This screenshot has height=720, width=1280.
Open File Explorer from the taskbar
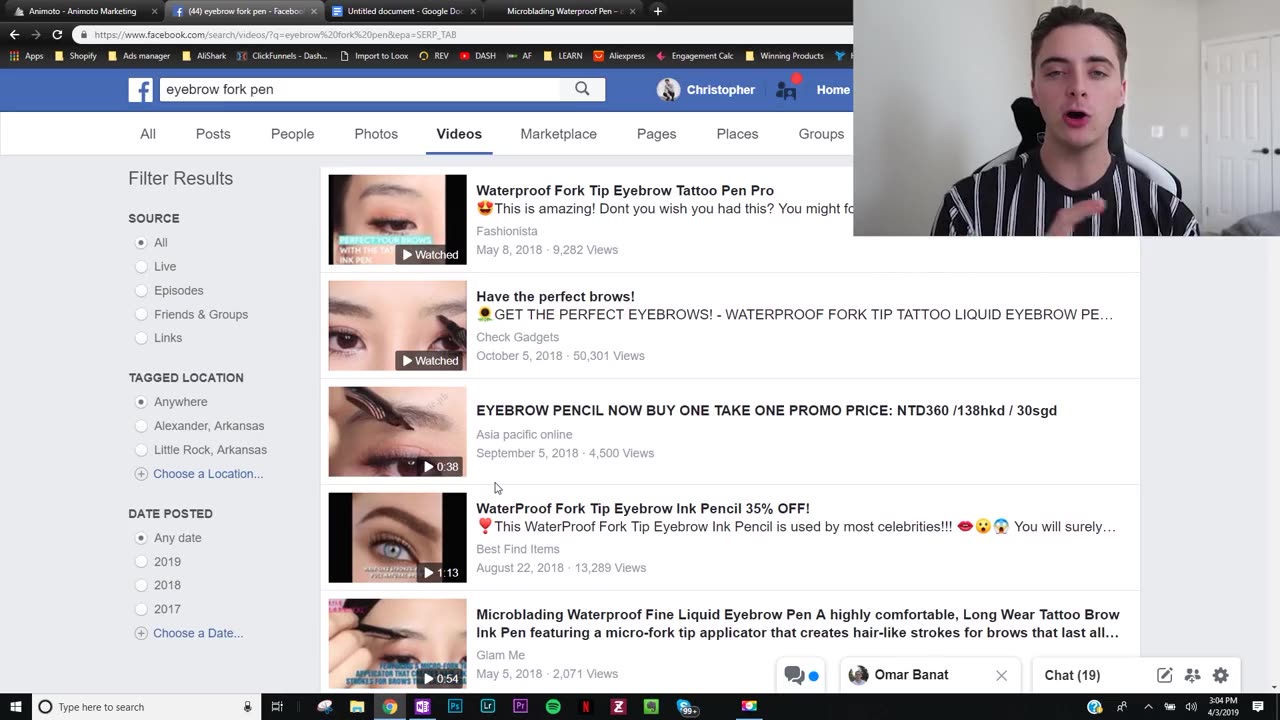point(357,707)
